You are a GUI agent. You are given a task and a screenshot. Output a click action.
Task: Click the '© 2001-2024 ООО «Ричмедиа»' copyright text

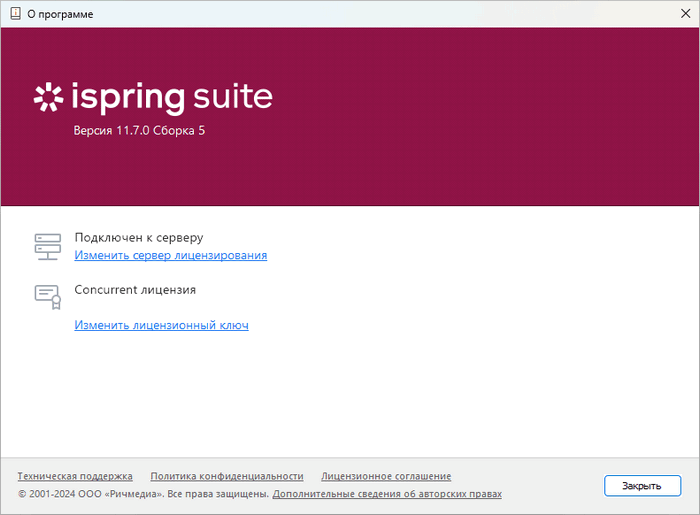pos(90,494)
